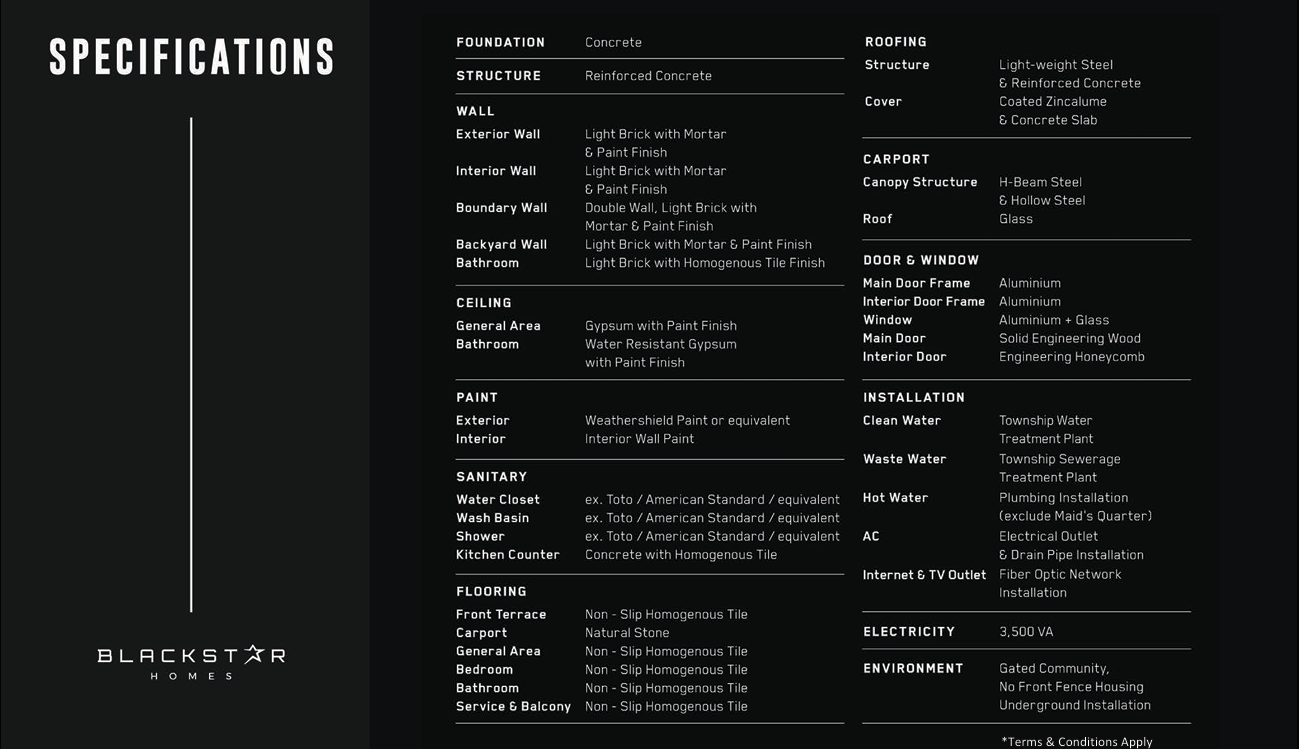
Task: Select the SANITARY section heading
Action: click(x=491, y=477)
